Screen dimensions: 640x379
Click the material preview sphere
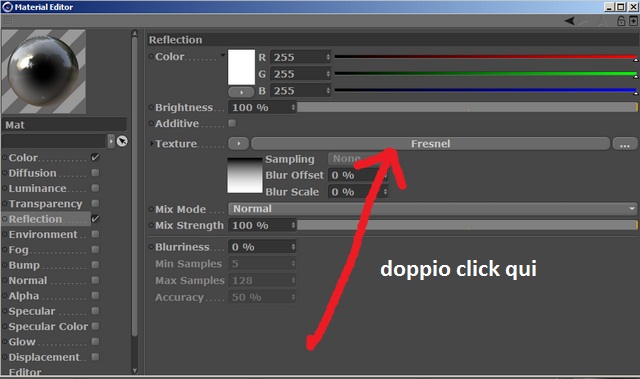coord(44,71)
